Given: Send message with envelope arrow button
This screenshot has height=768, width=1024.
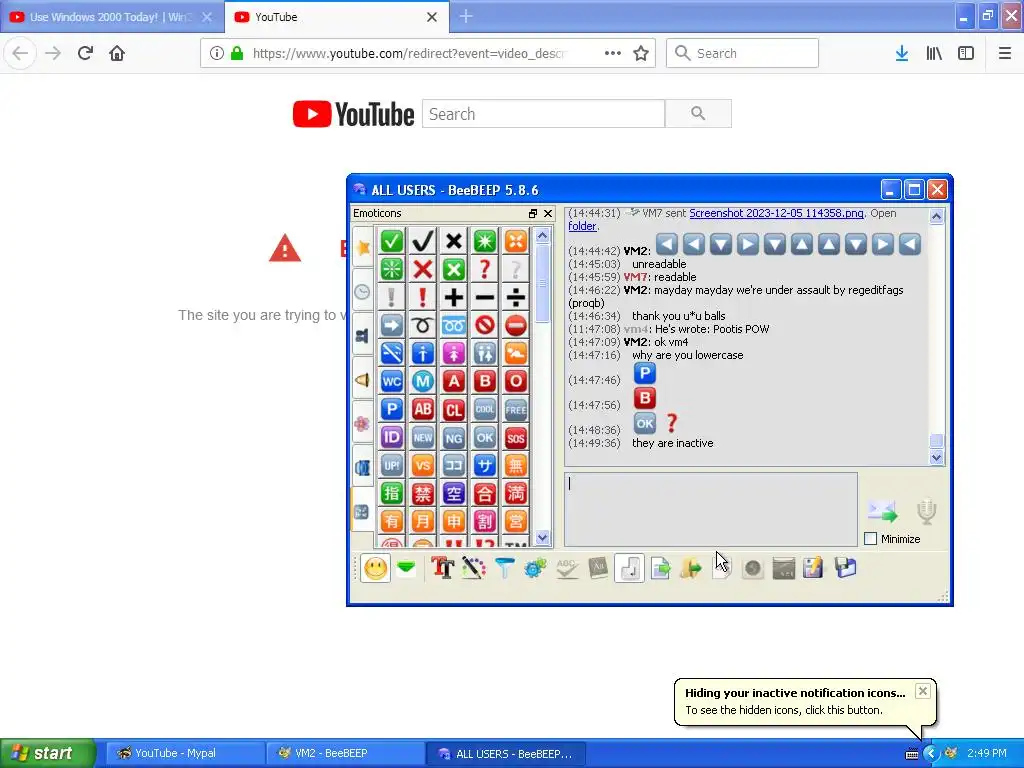Looking at the screenshot, I should (882, 511).
